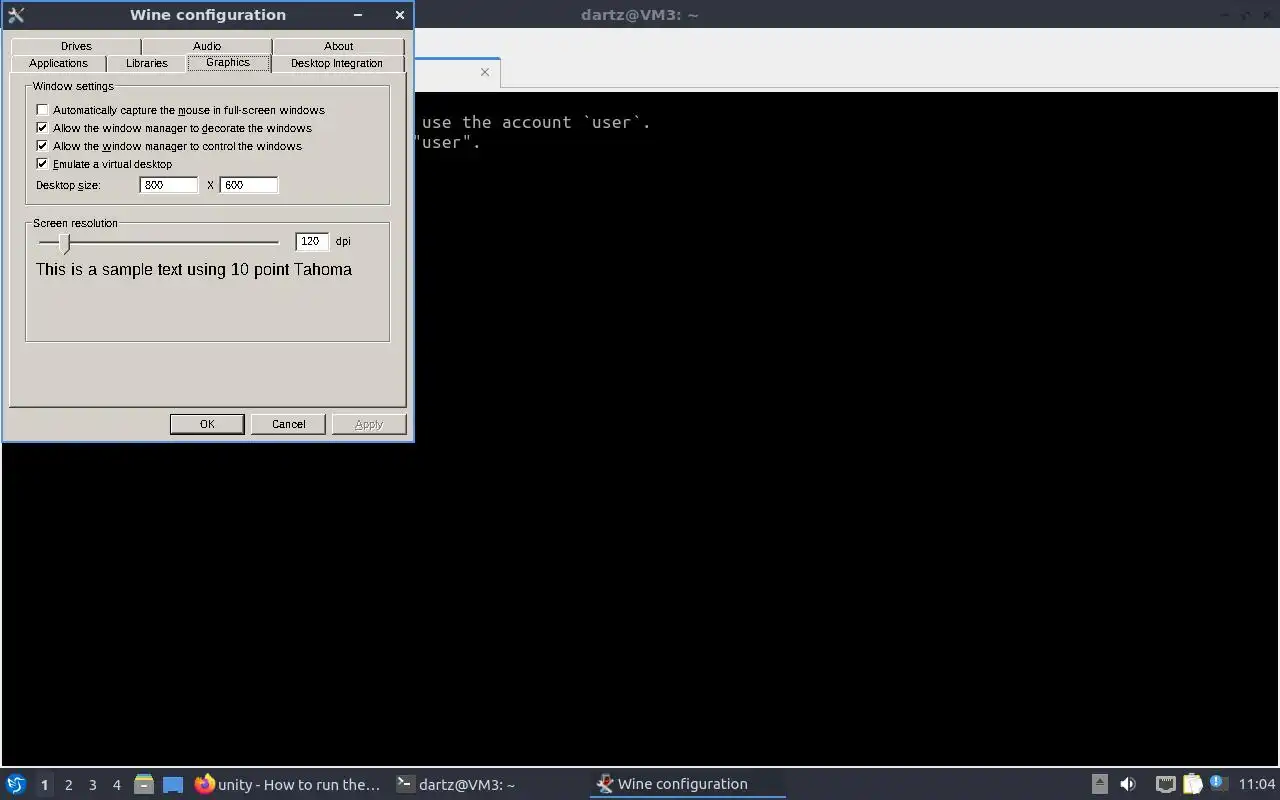Open the clipboard manager tray icon

point(1192,784)
